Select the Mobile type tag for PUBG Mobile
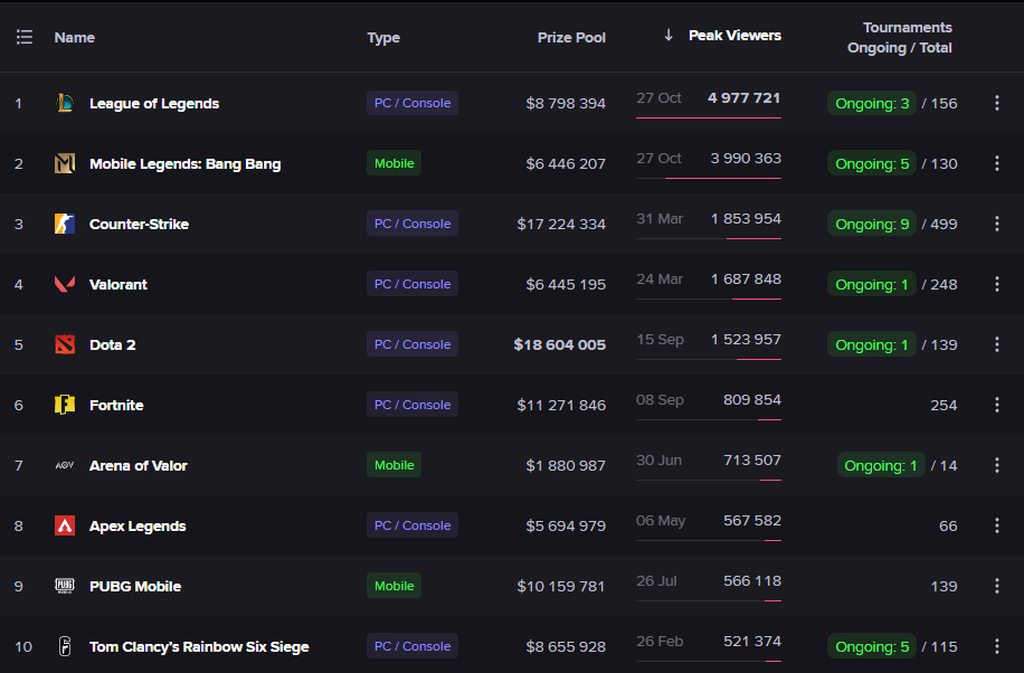 394,586
